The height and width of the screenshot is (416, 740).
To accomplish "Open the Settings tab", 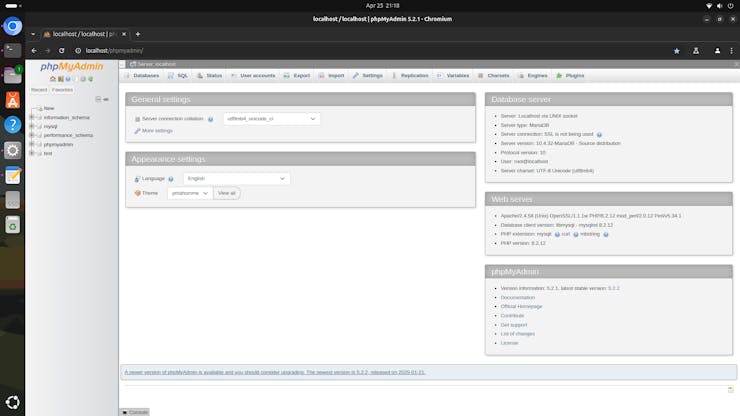I will [368, 76].
